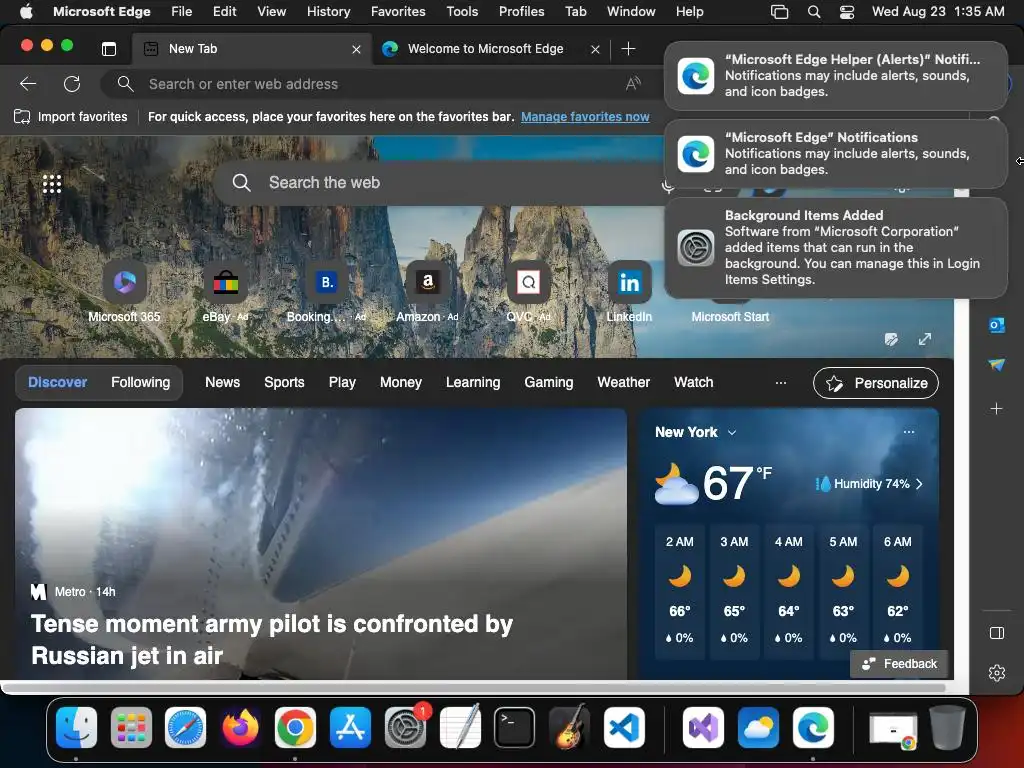Open Visual Studio Code in the Dock
The width and height of the screenshot is (1024, 768).
coord(624,728)
